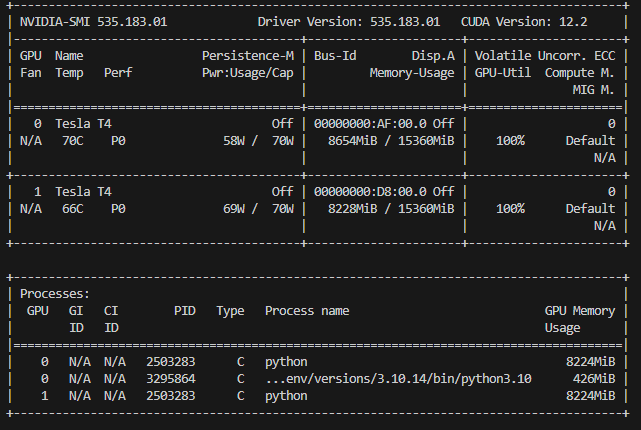Click CUDA Version: 12.2 text

[x=524, y=22]
